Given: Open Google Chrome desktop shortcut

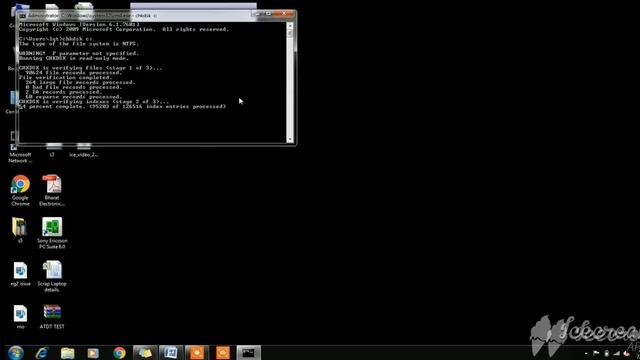Looking at the screenshot, I should click(x=20, y=190).
